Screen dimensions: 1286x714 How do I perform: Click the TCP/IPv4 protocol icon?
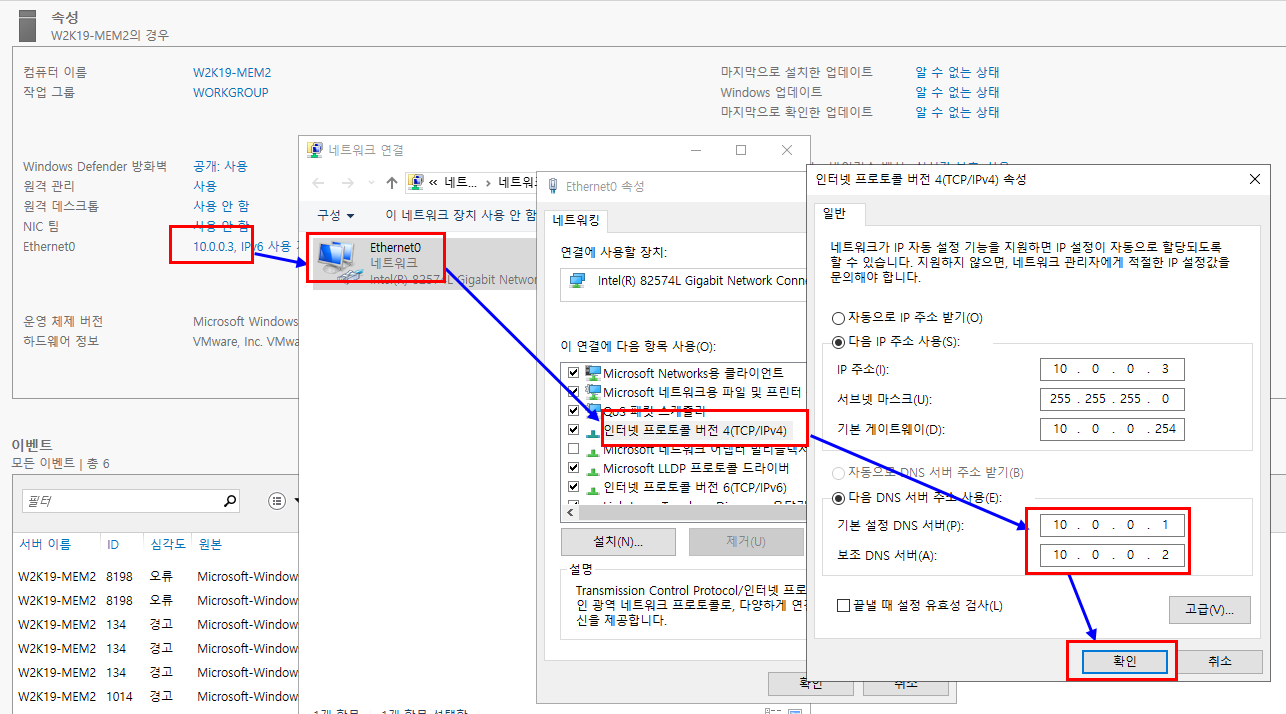point(593,430)
